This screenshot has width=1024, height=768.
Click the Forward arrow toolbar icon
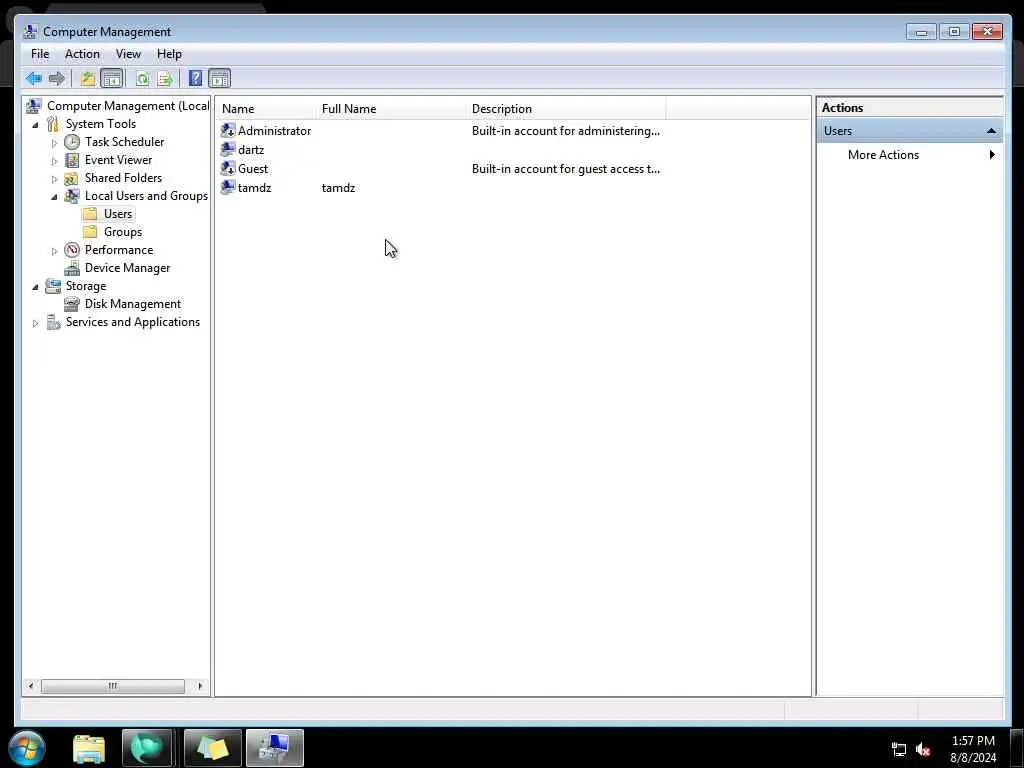pos(57,79)
